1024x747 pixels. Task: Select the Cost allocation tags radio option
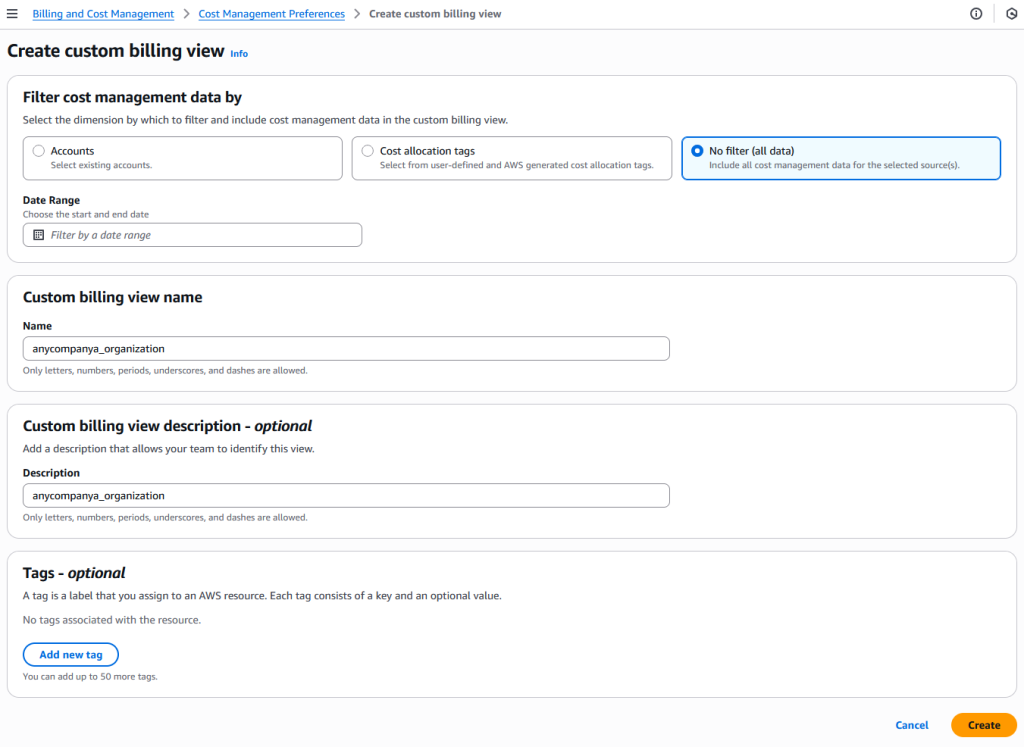coord(368,151)
